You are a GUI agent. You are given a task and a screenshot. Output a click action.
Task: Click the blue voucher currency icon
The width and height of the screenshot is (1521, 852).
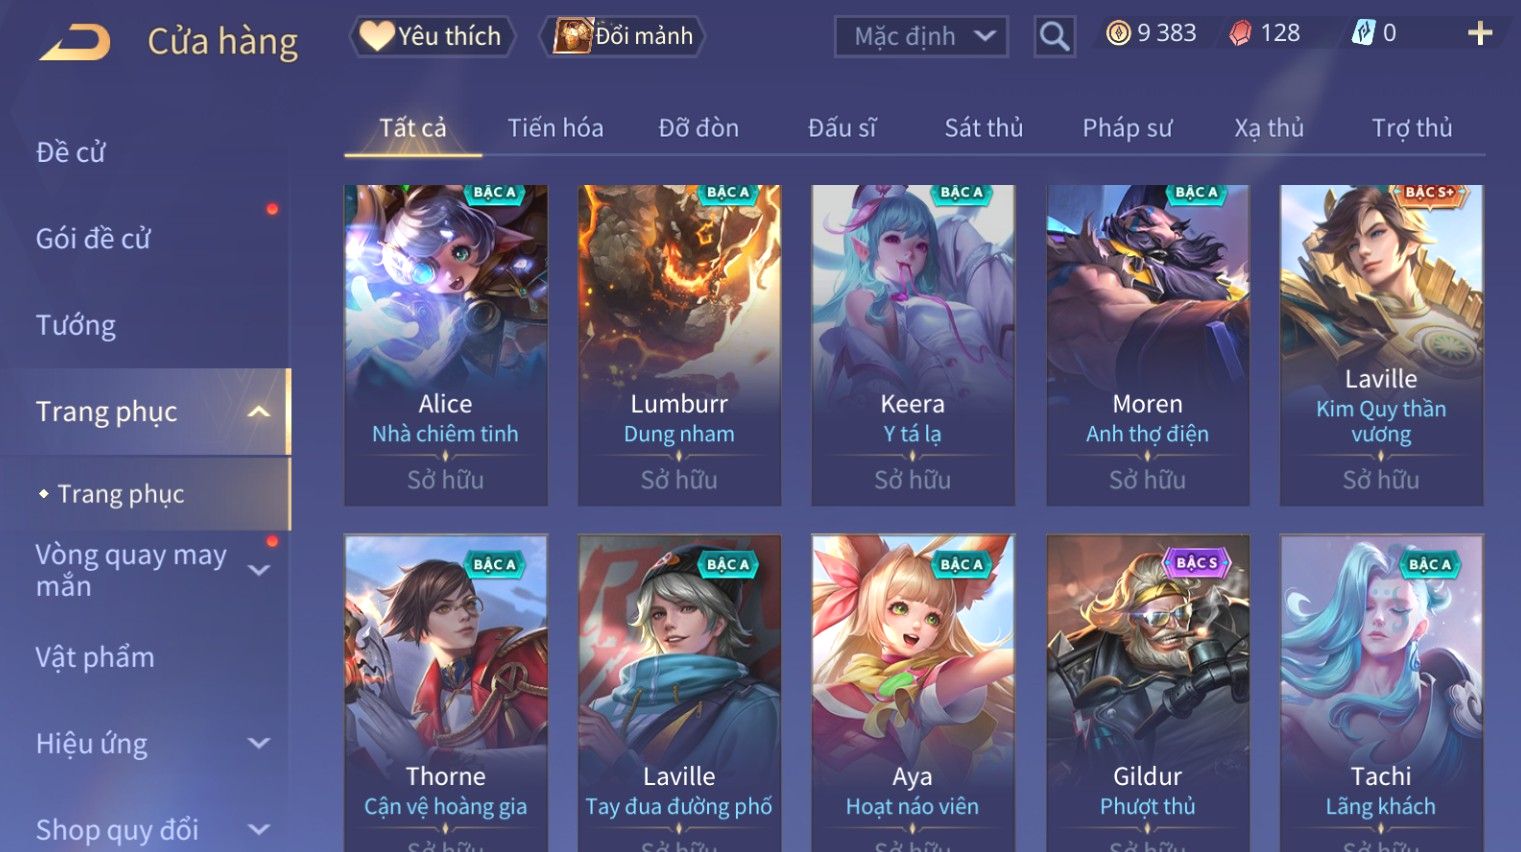pyautogui.click(x=1364, y=34)
